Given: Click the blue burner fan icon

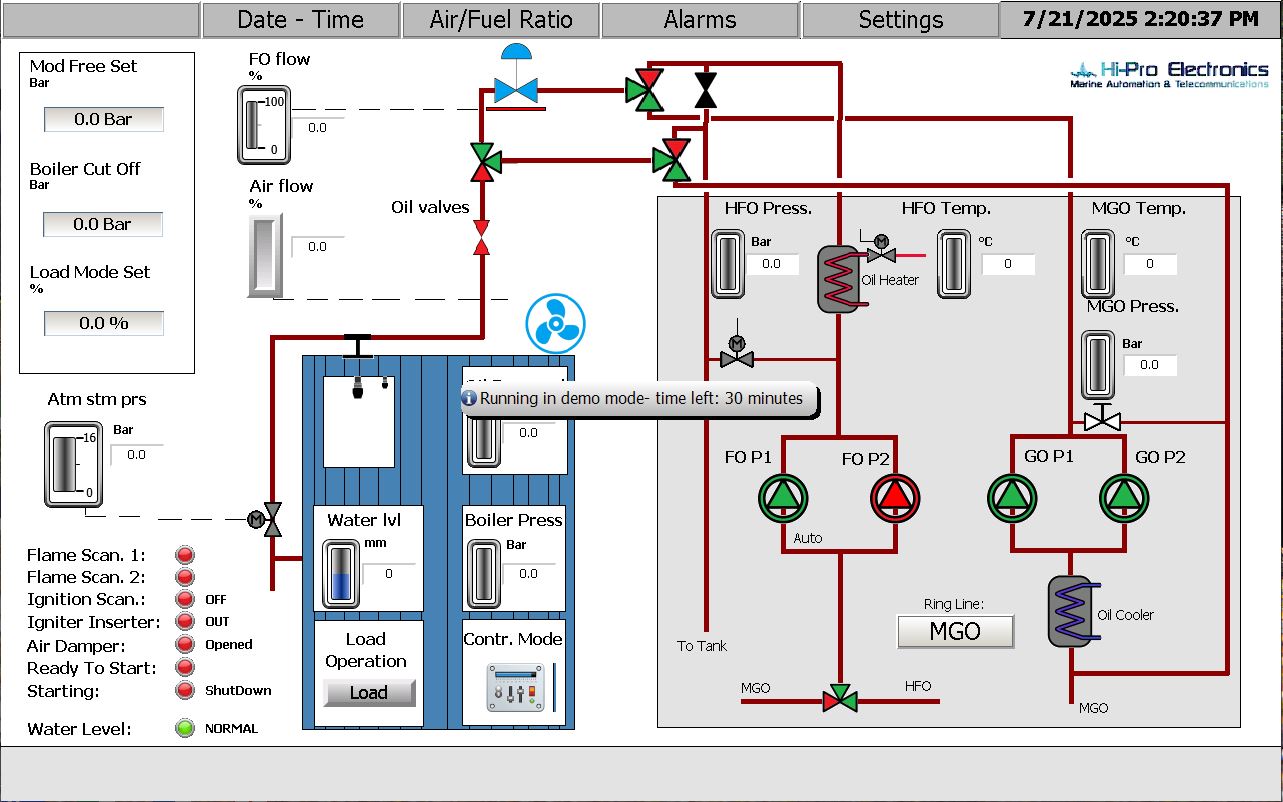Looking at the screenshot, I should (555, 325).
